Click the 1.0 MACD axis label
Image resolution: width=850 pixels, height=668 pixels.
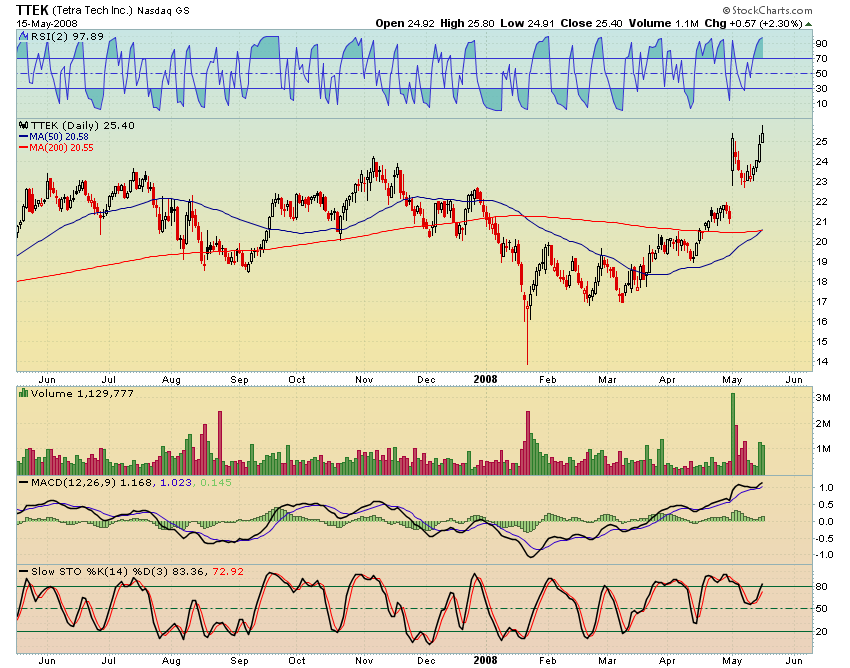(826, 487)
